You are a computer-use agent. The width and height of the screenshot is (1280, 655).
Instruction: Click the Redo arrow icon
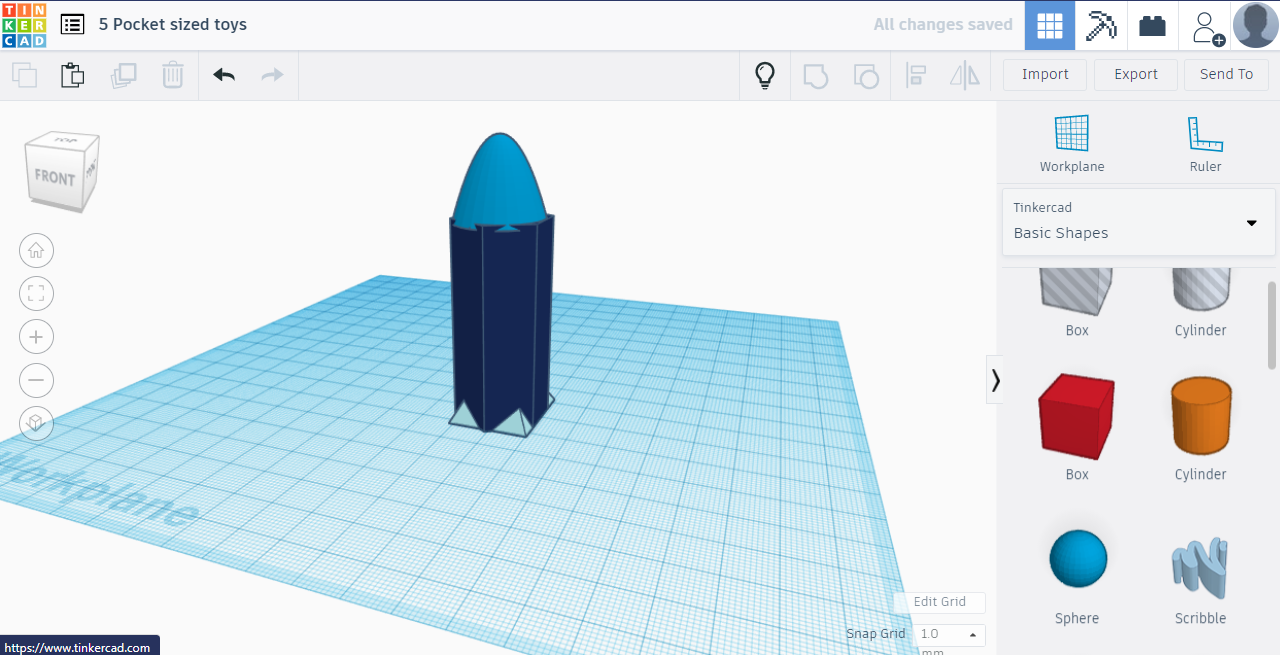click(271, 74)
